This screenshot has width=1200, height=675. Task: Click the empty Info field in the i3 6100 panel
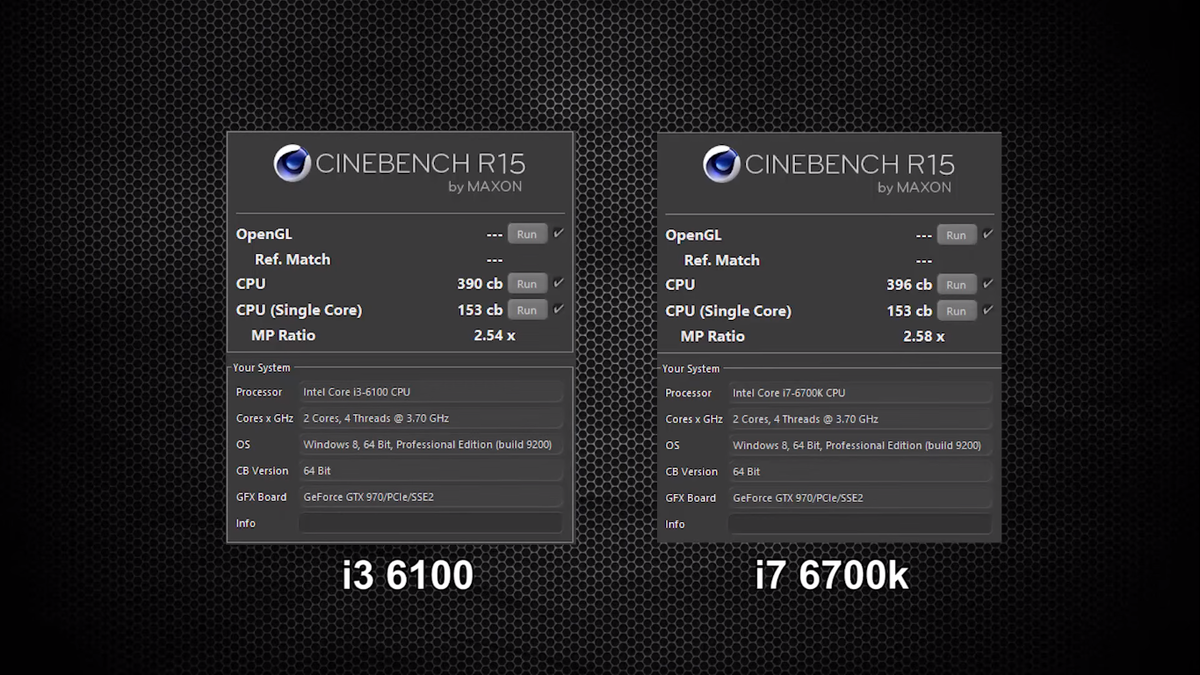(x=431, y=523)
